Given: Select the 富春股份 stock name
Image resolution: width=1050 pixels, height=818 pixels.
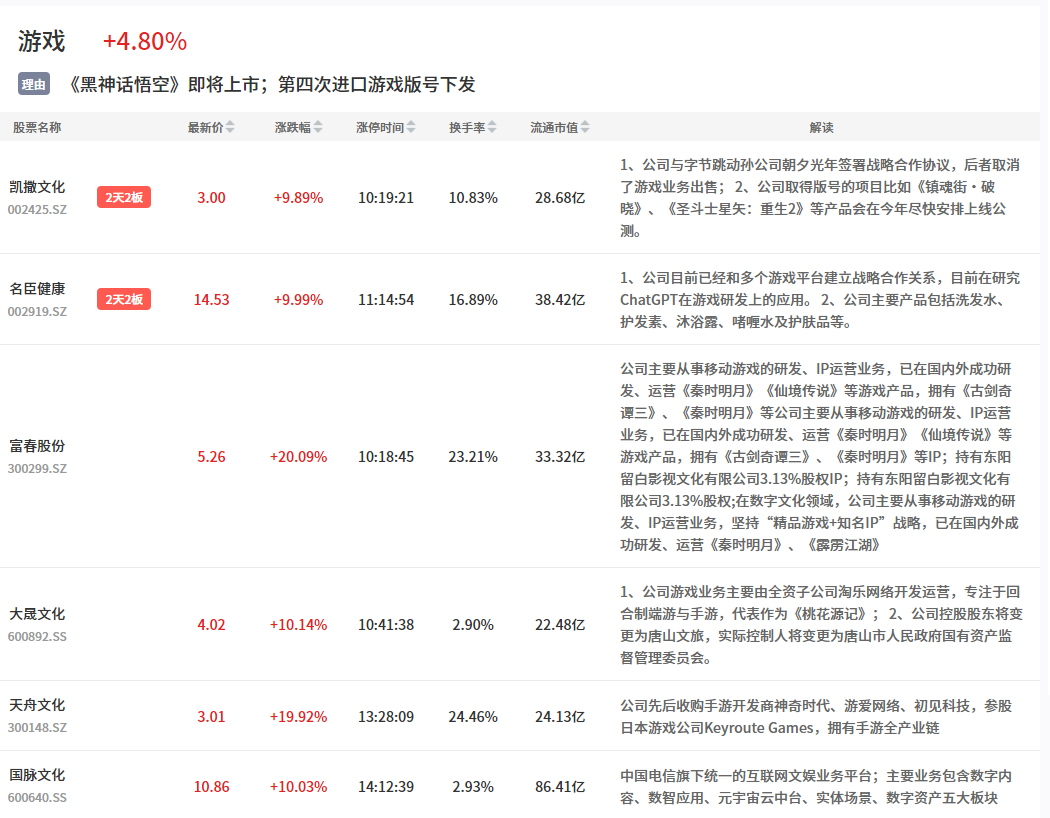Looking at the screenshot, I should tap(37, 446).
